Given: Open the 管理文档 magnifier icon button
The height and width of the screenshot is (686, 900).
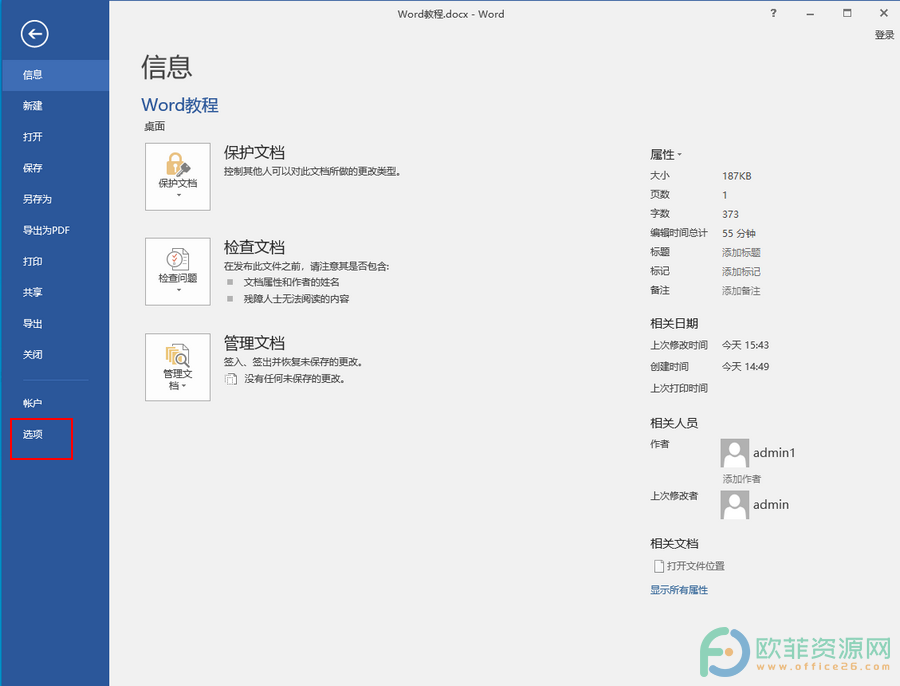Looking at the screenshot, I should [178, 367].
